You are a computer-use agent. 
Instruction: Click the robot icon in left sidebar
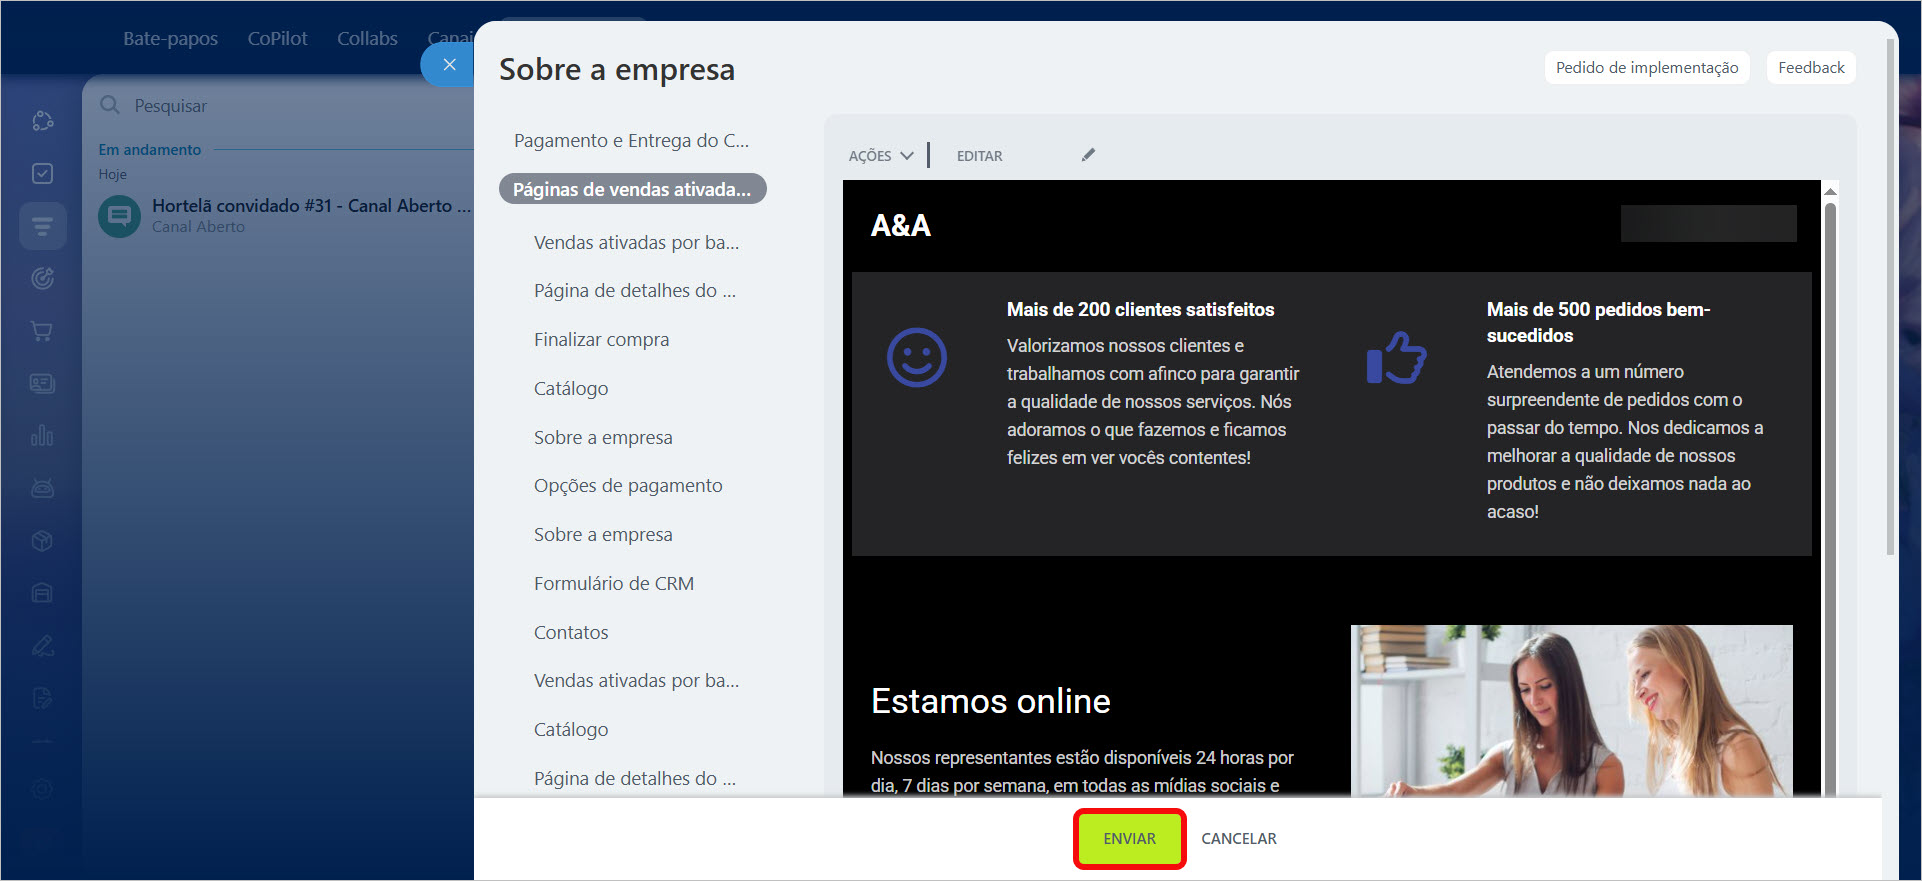(42, 488)
